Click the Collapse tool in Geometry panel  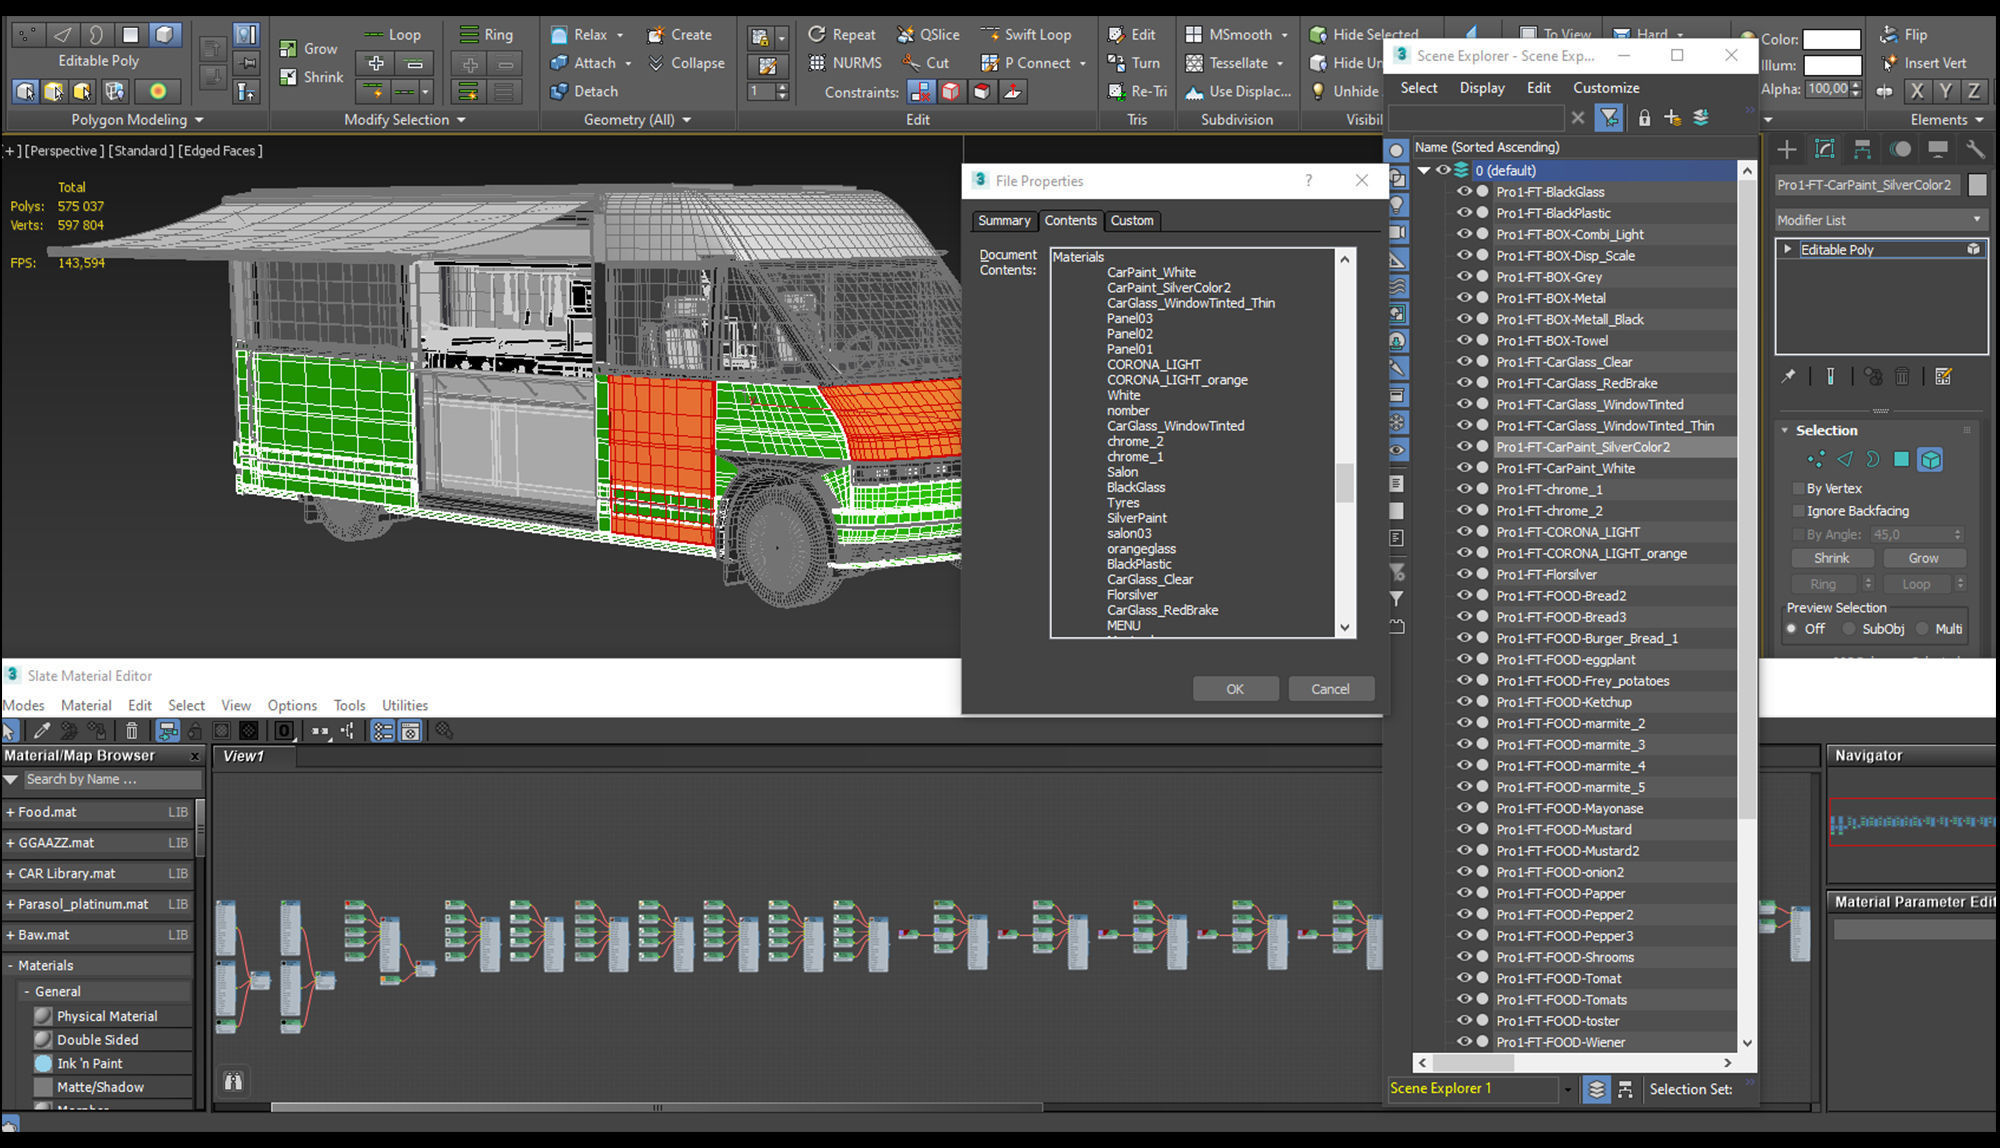tap(687, 63)
